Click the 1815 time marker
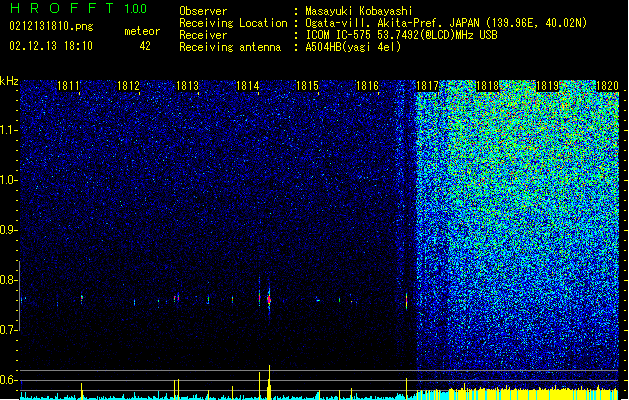 point(307,86)
